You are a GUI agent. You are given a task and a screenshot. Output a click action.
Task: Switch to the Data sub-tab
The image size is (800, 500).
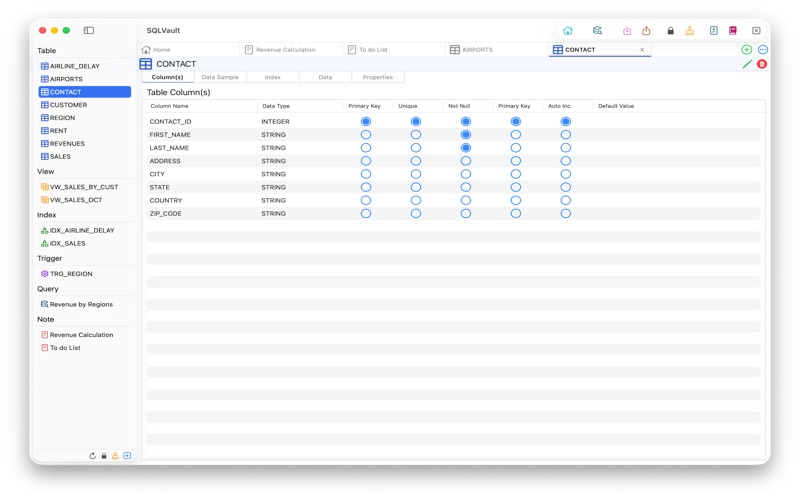coord(325,77)
